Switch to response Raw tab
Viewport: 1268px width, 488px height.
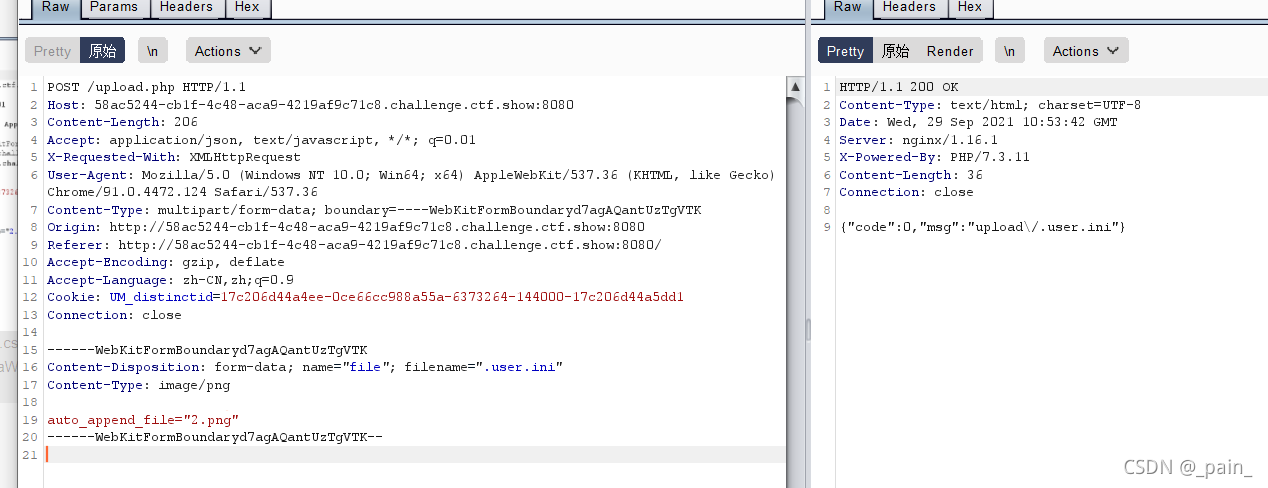click(x=847, y=8)
